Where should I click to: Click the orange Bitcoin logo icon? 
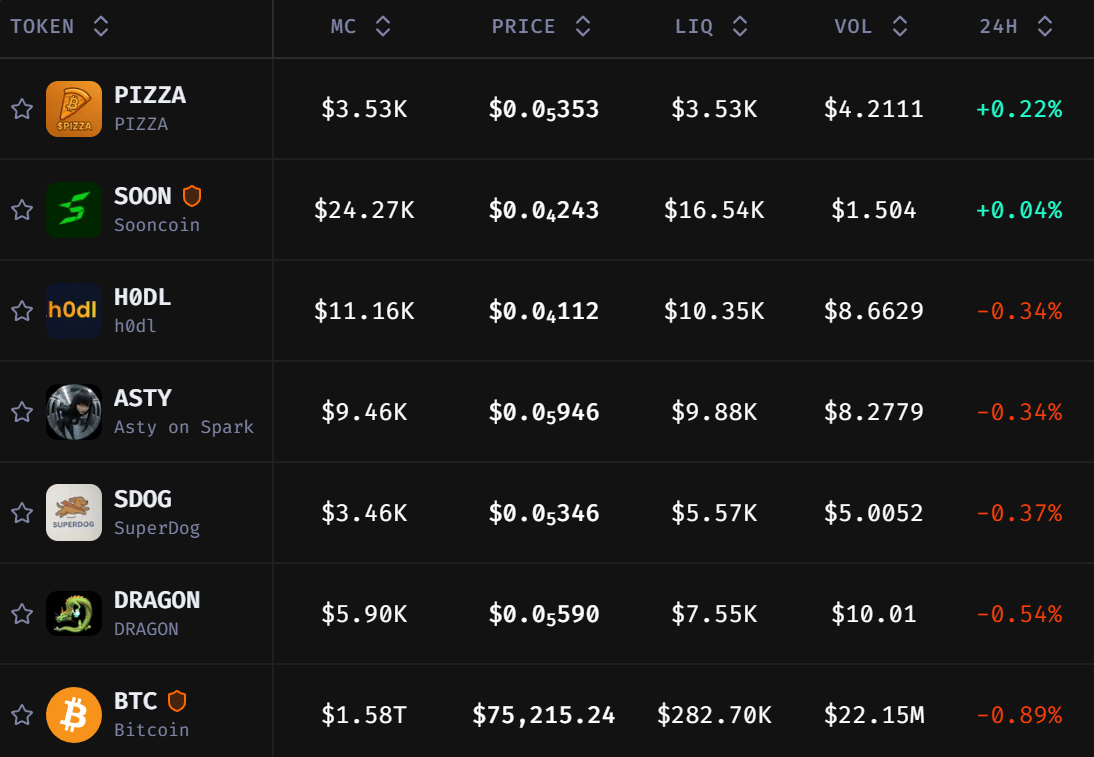(x=74, y=715)
